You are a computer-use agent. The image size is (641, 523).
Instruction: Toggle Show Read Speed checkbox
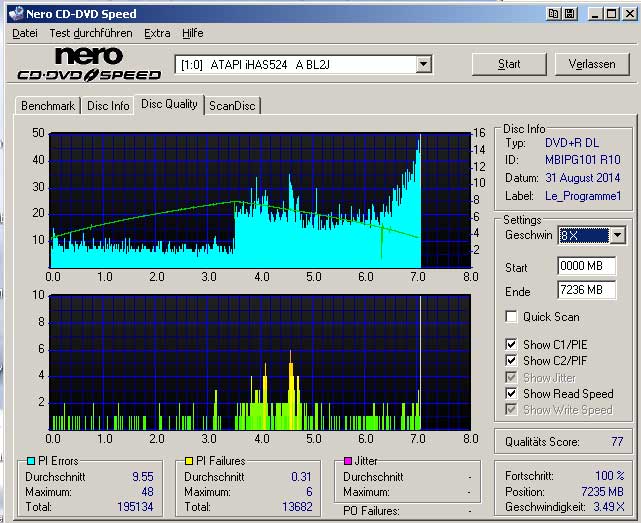pos(511,393)
